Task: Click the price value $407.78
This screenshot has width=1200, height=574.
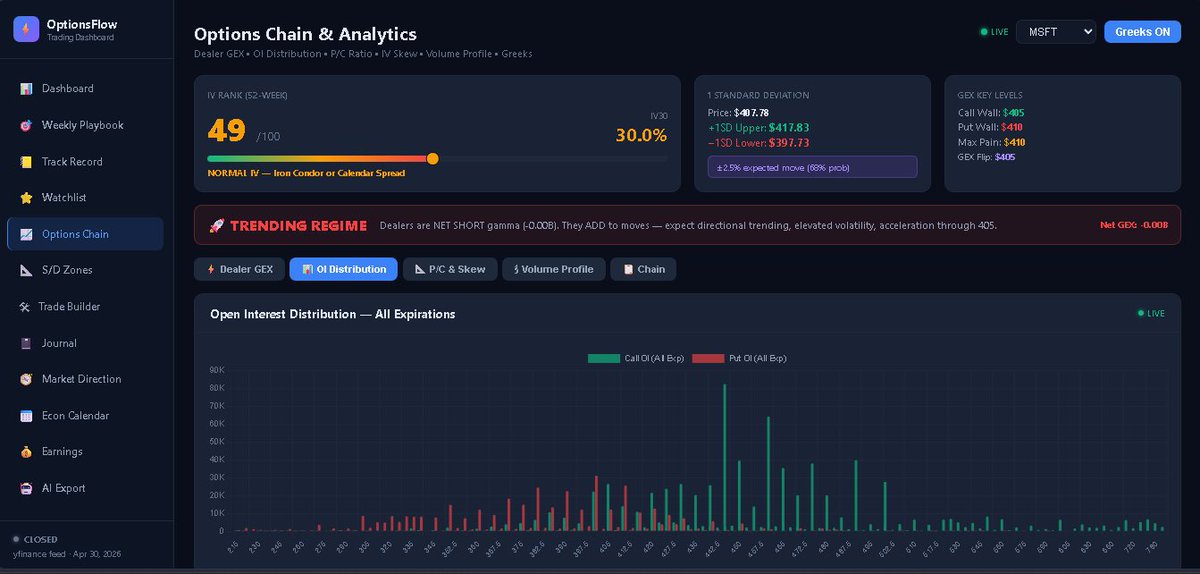Action: tap(751, 113)
